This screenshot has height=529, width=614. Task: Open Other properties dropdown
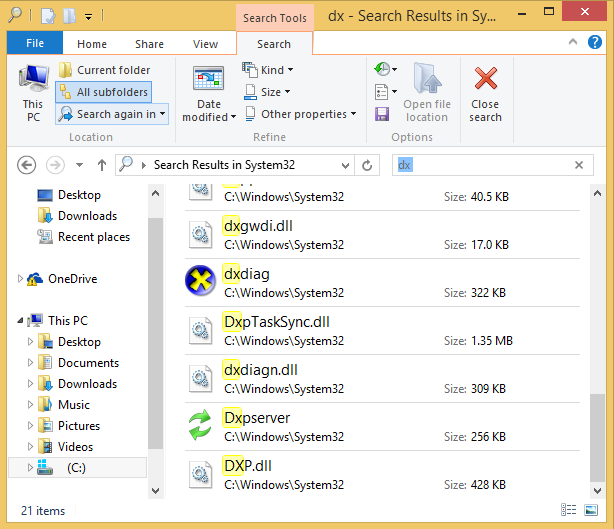[x=300, y=114]
